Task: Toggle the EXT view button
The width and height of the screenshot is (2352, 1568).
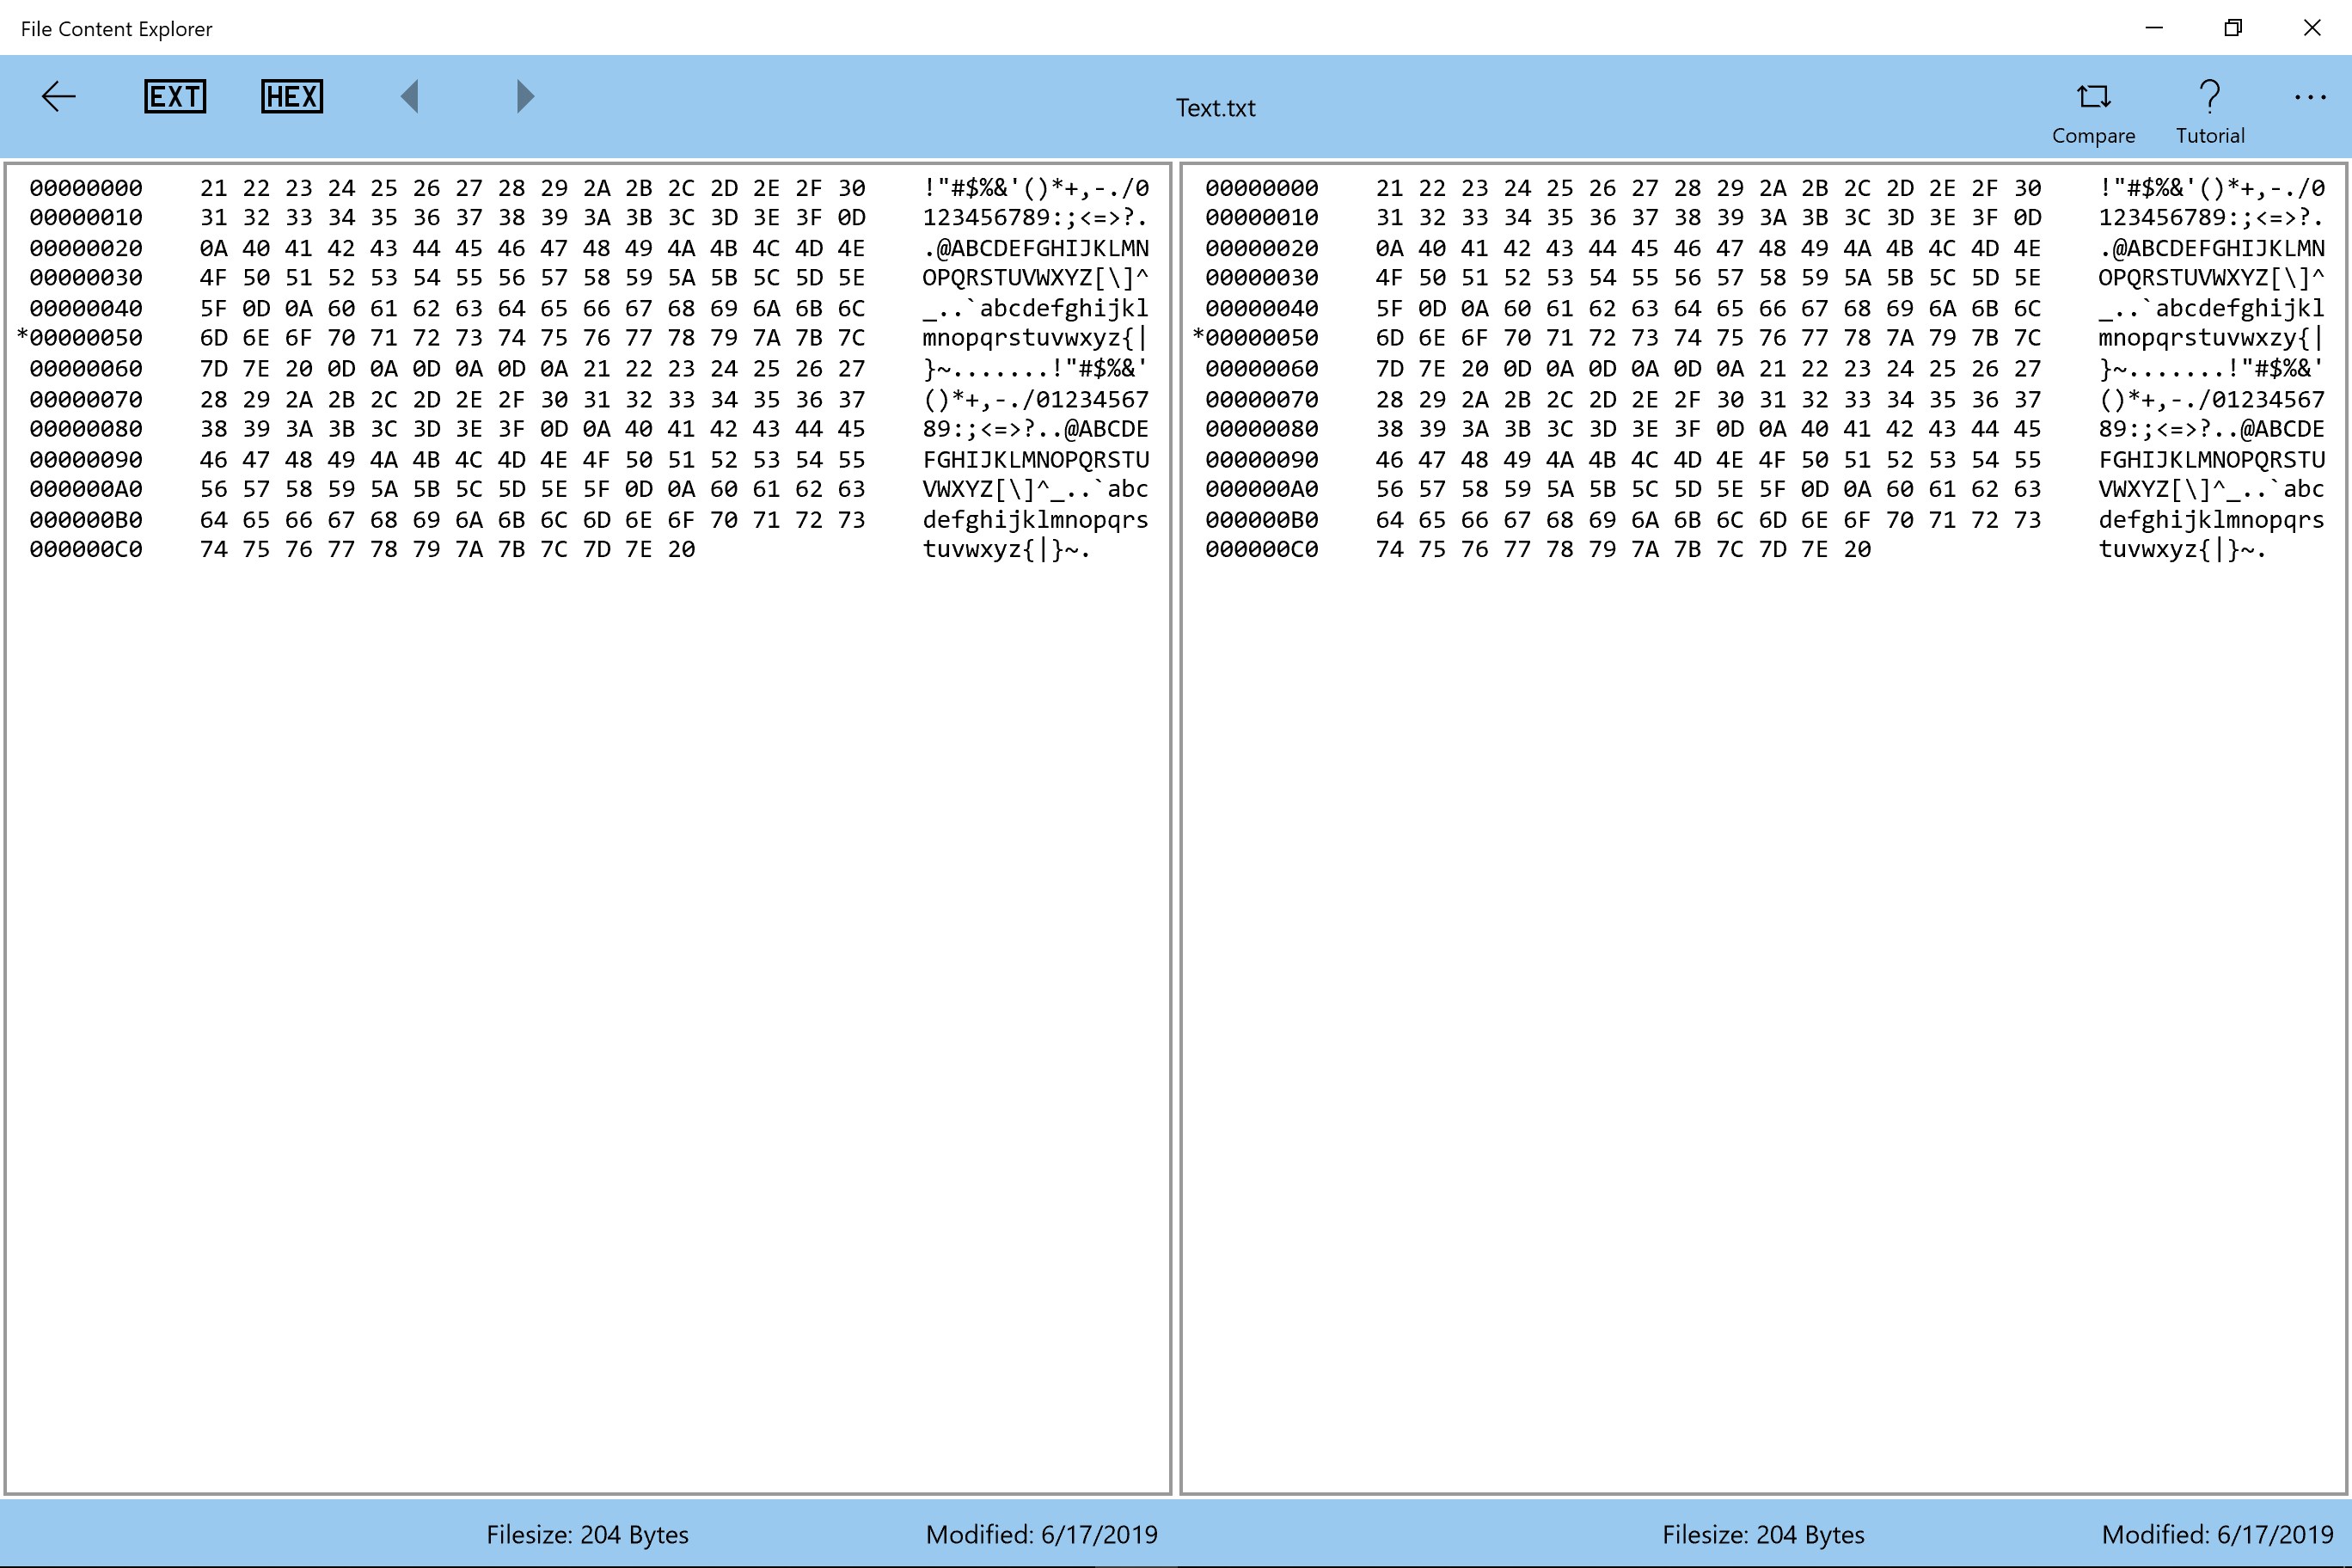Action: click(x=175, y=97)
